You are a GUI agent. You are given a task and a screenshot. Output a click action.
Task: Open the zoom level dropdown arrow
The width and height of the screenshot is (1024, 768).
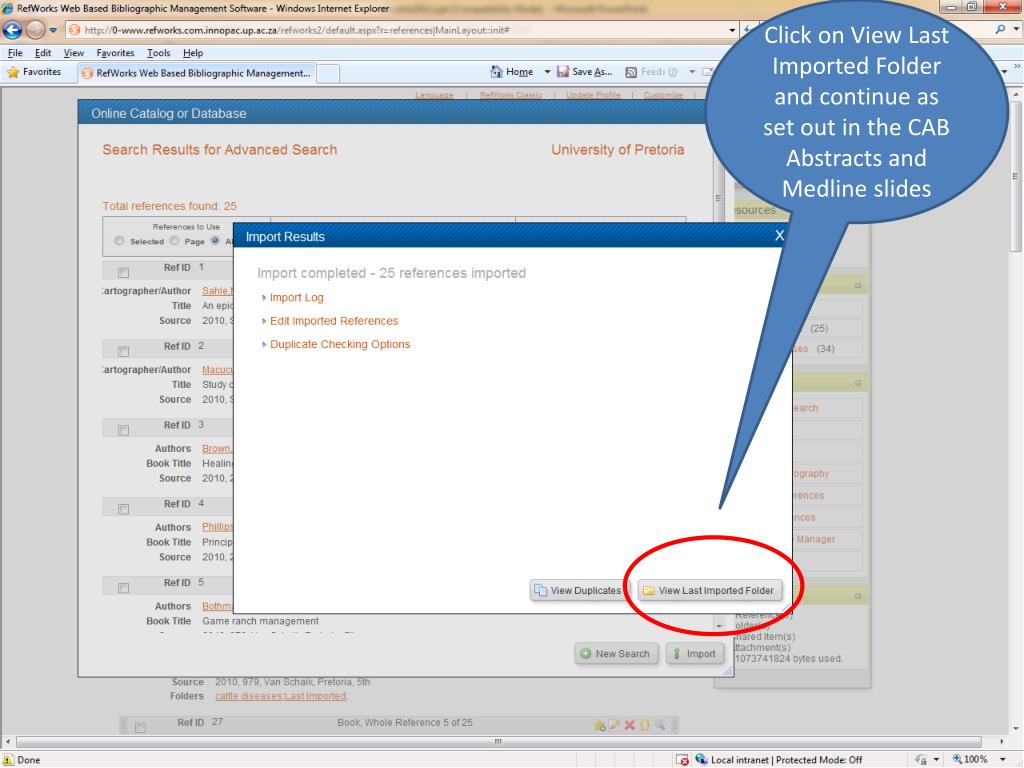pyautogui.click(x=1002, y=760)
